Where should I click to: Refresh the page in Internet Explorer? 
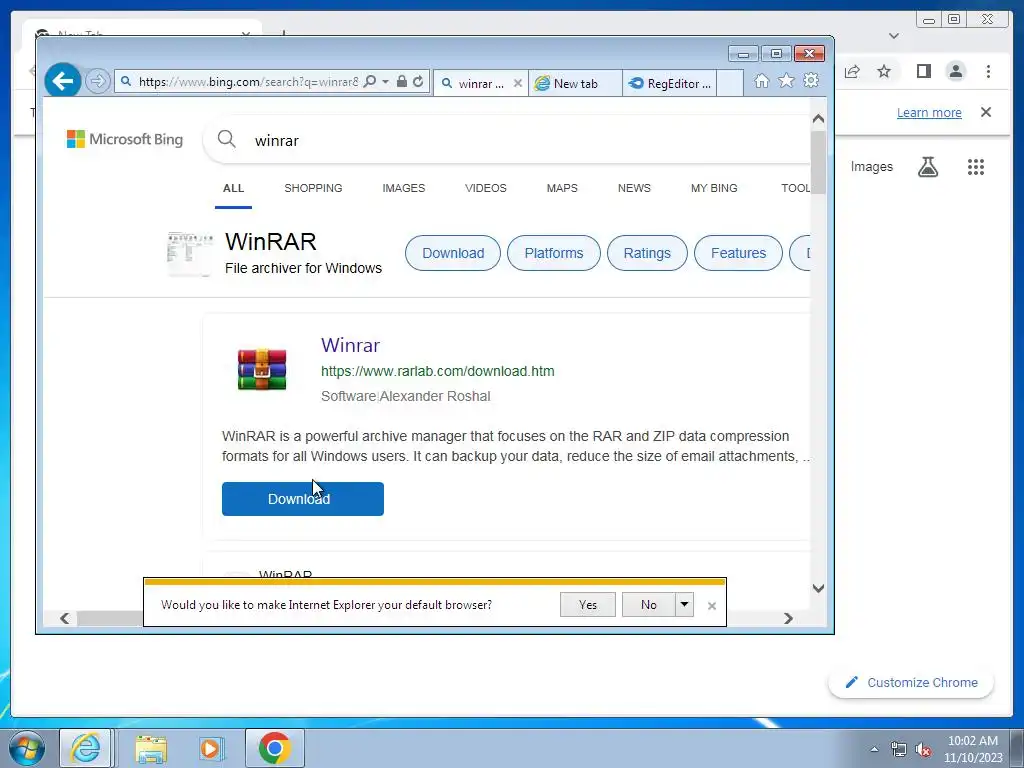coord(418,82)
